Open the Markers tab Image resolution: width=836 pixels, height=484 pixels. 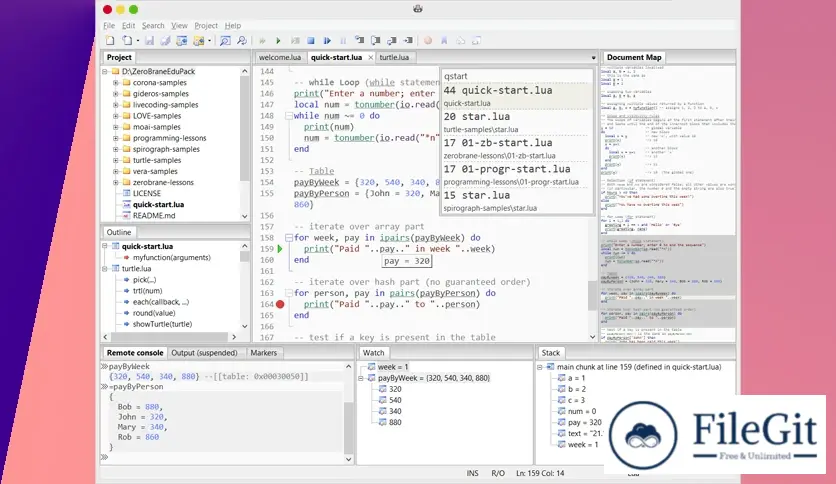click(x=263, y=353)
